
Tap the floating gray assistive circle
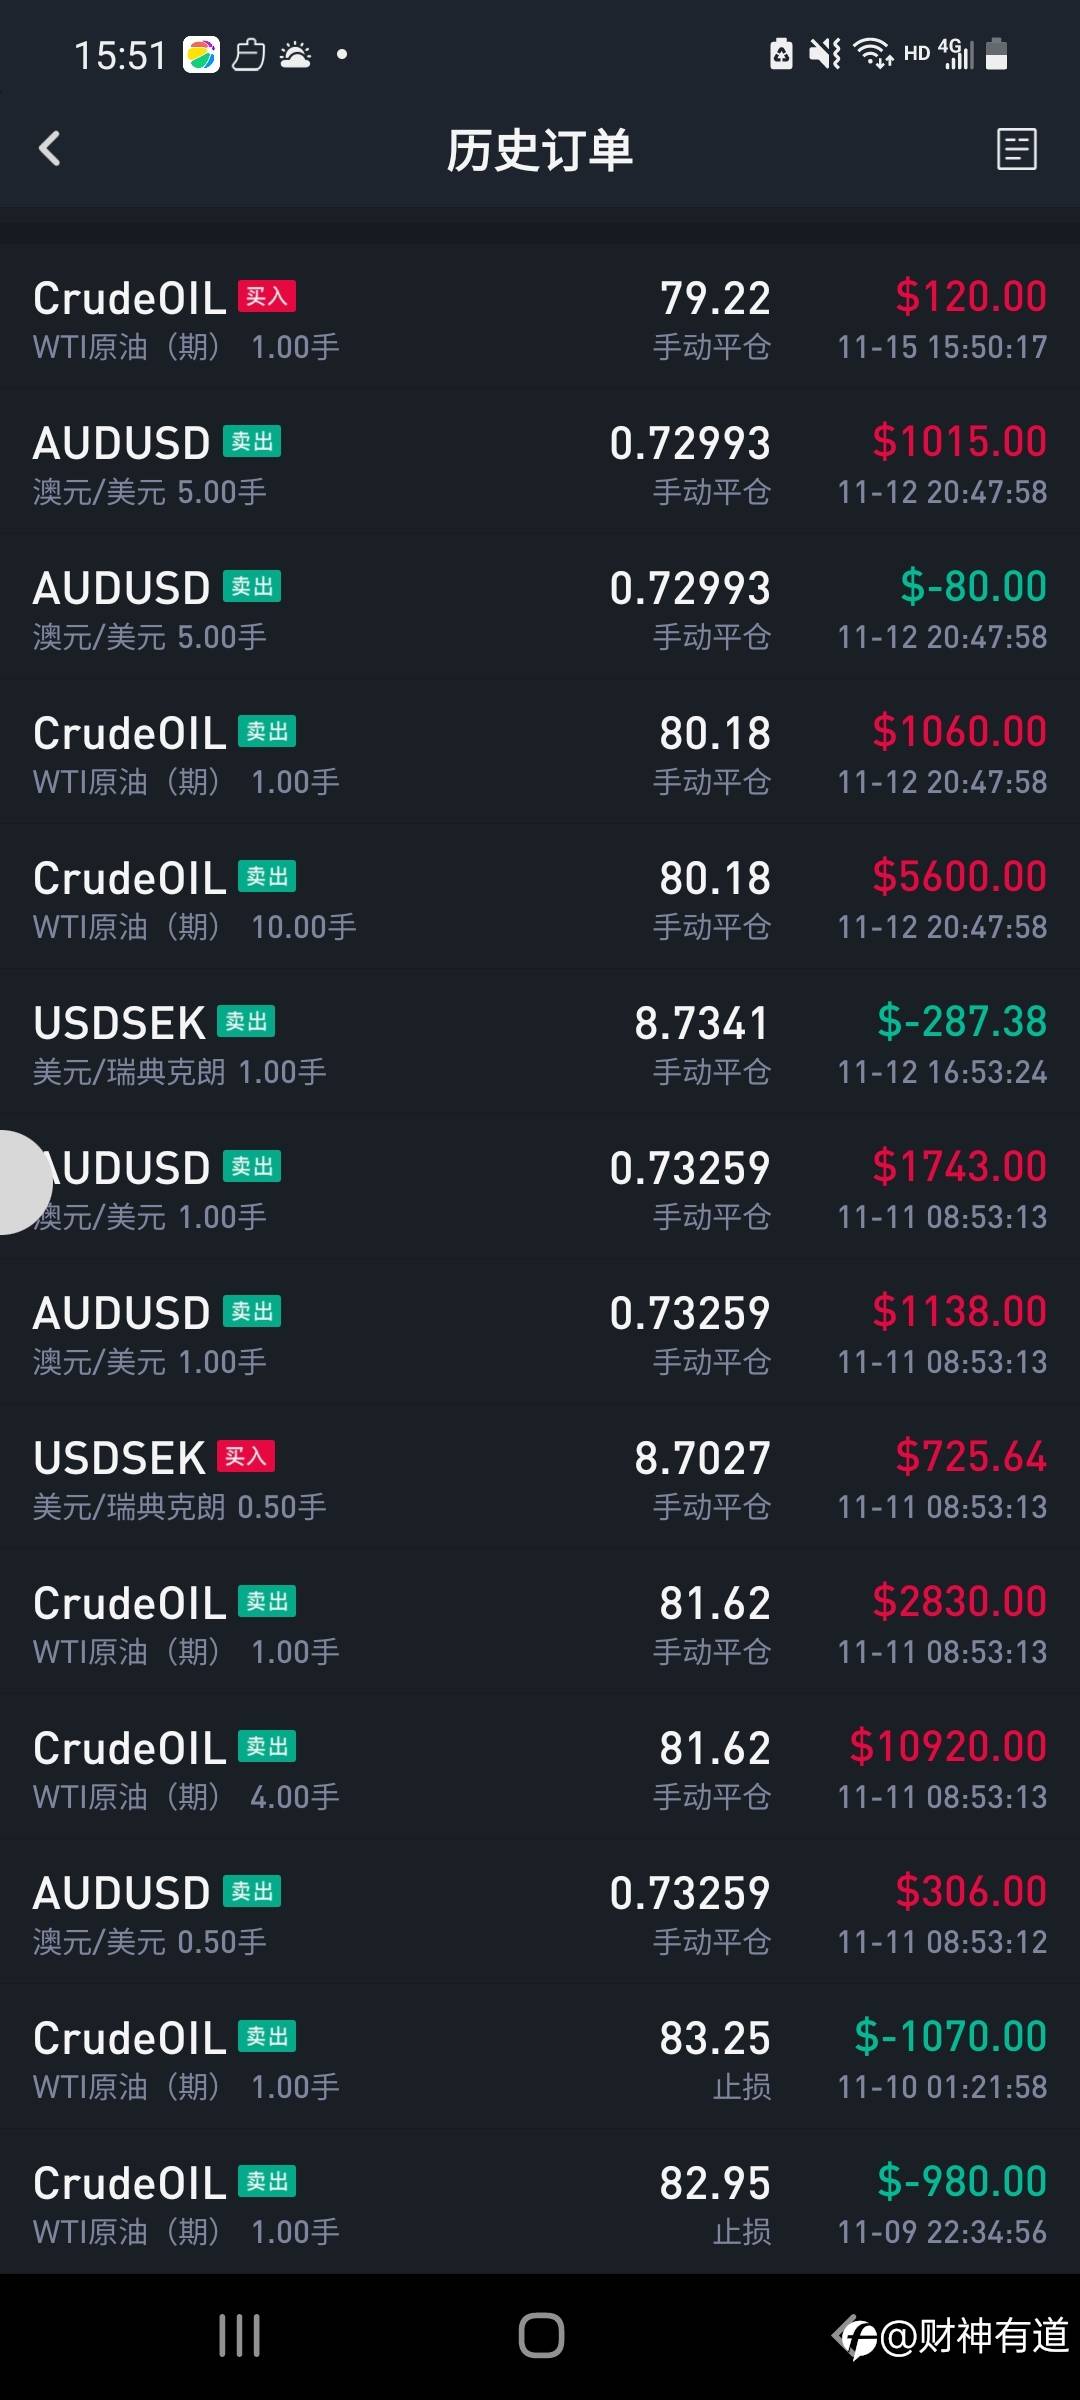tap(20, 1182)
